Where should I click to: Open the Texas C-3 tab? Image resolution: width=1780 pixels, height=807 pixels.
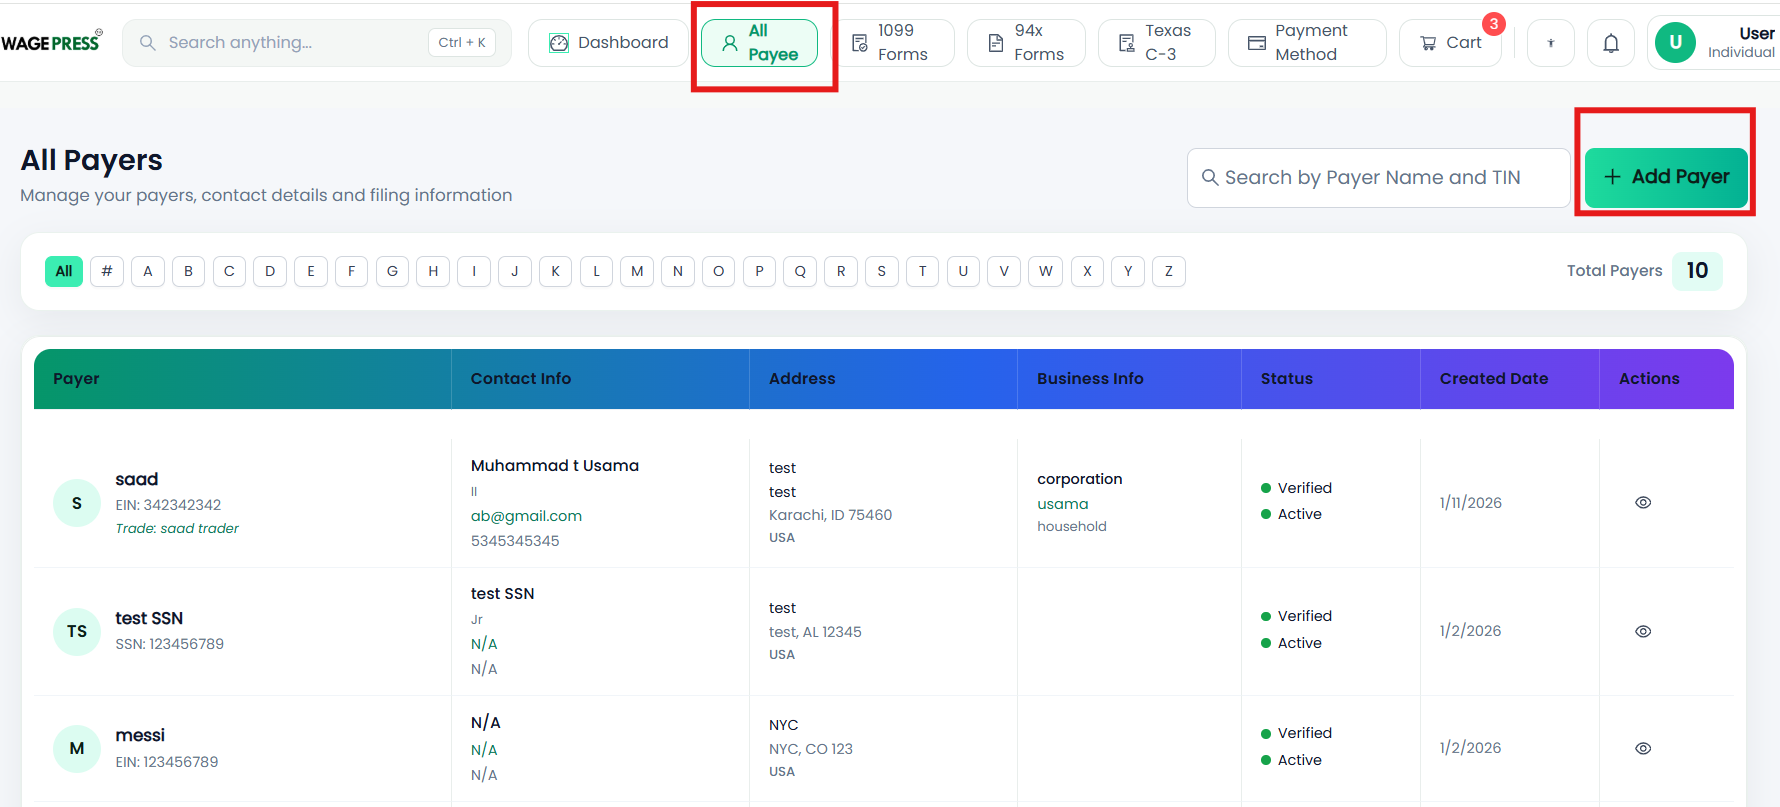point(1156,43)
